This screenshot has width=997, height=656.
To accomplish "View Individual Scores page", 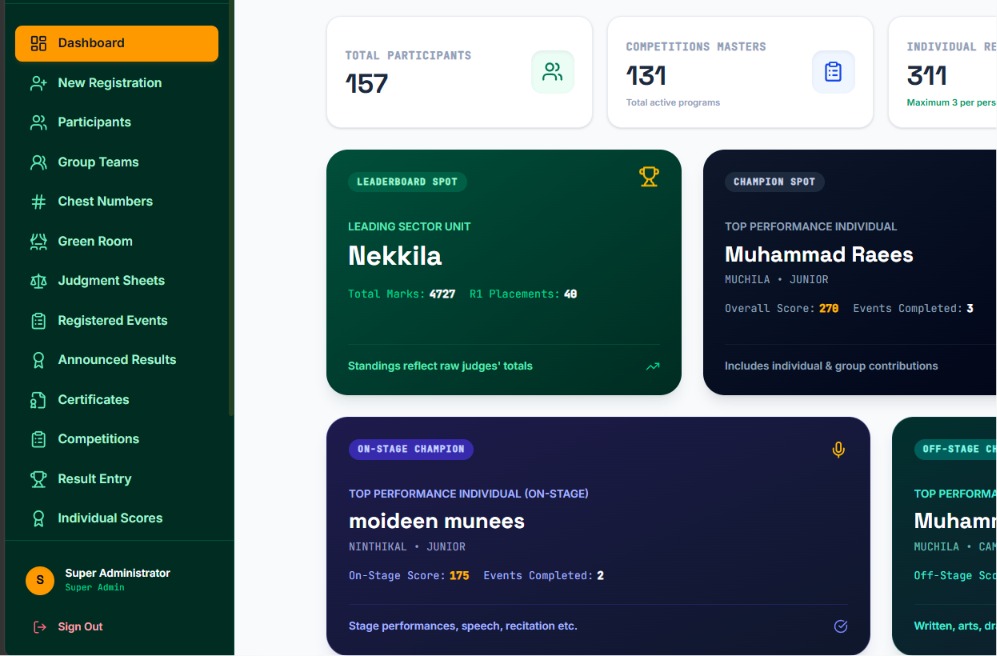I will pos(116,519).
